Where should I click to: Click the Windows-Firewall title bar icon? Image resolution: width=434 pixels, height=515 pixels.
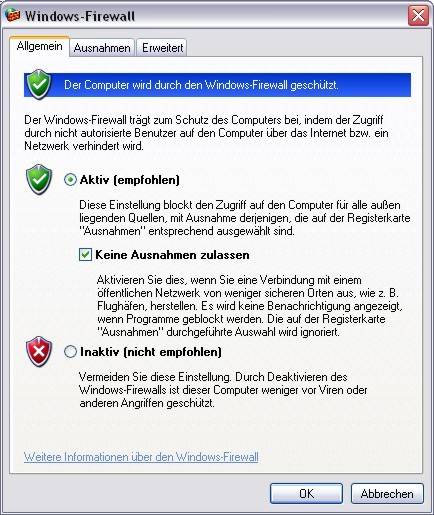pyautogui.click(x=13, y=15)
